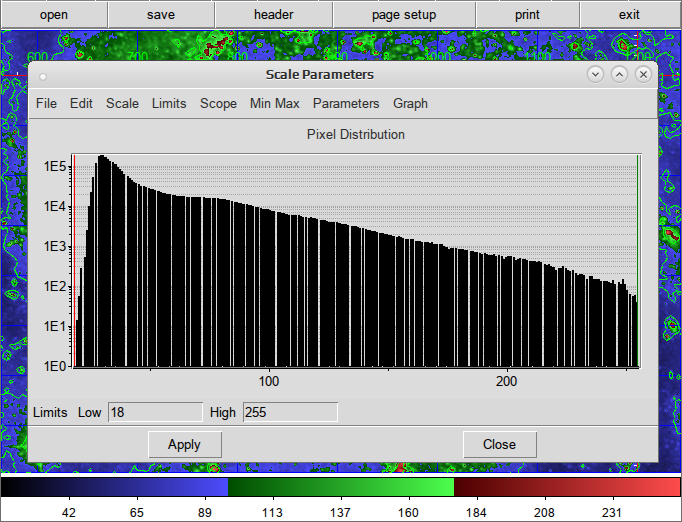Close the Scale Parameters dialog via Close button

coord(499,445)
